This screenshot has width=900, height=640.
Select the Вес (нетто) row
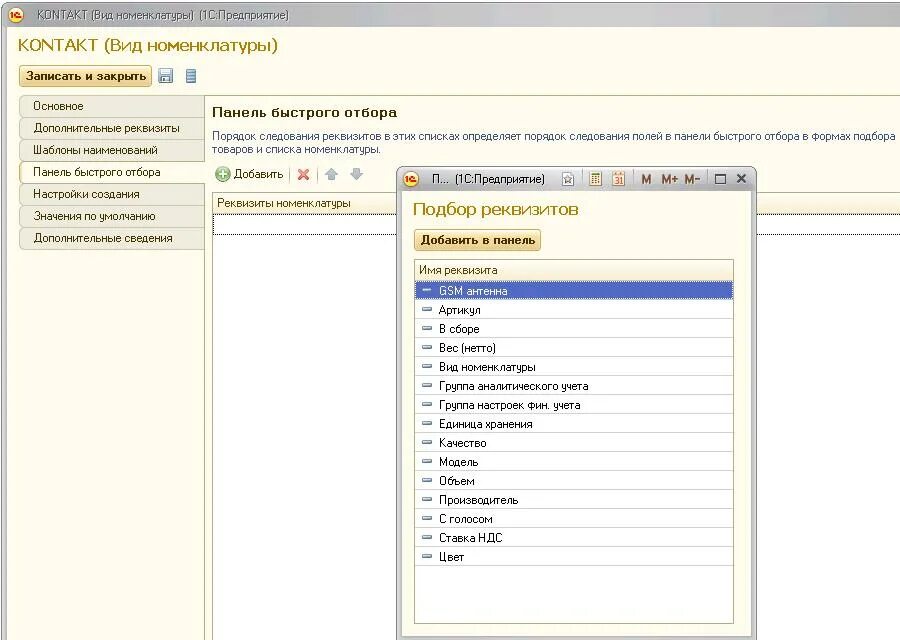pyautogui.click(x=573, y=348)
